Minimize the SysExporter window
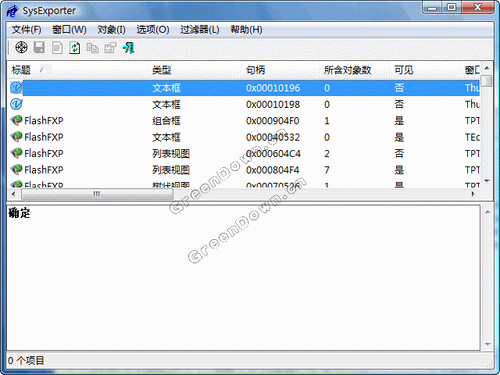This screenshot has width=500, height=375. point(432,7)
